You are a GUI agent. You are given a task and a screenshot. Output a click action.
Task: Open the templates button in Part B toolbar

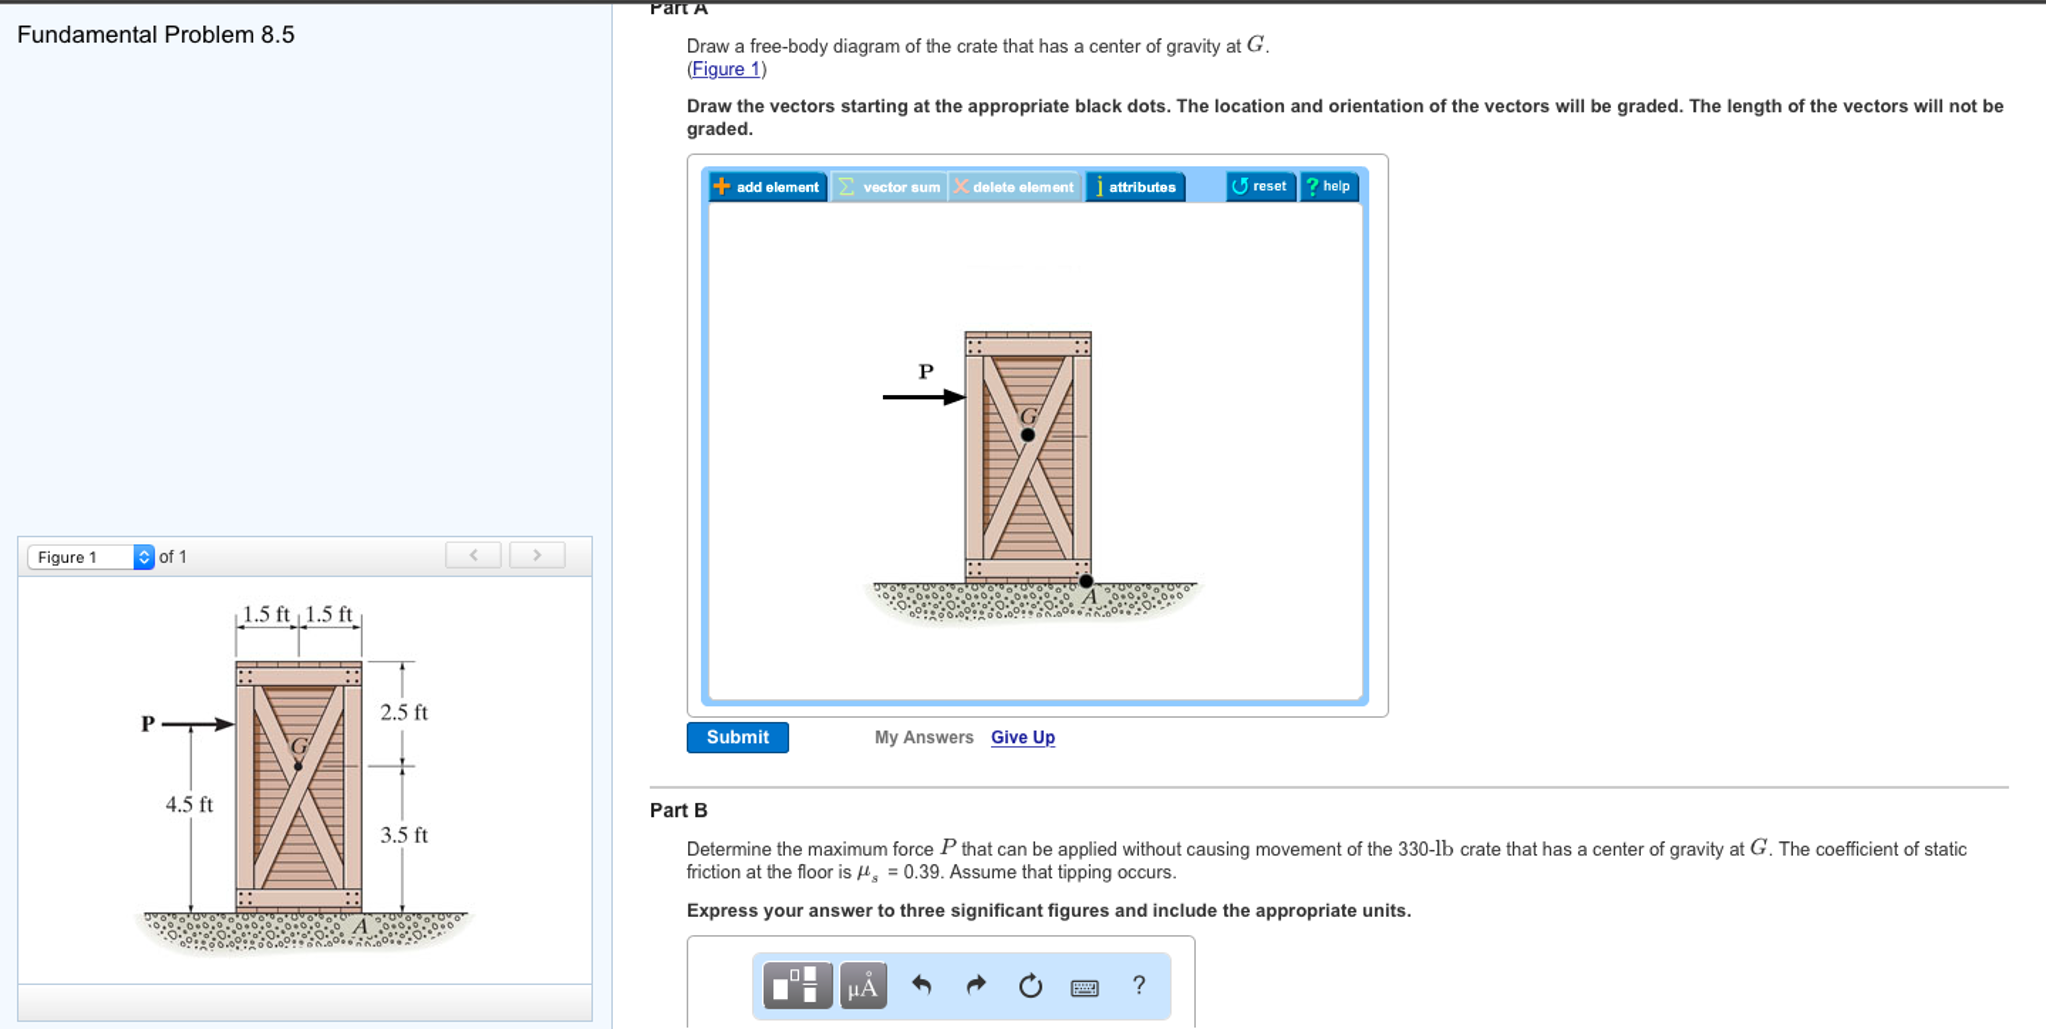[797, 986]
